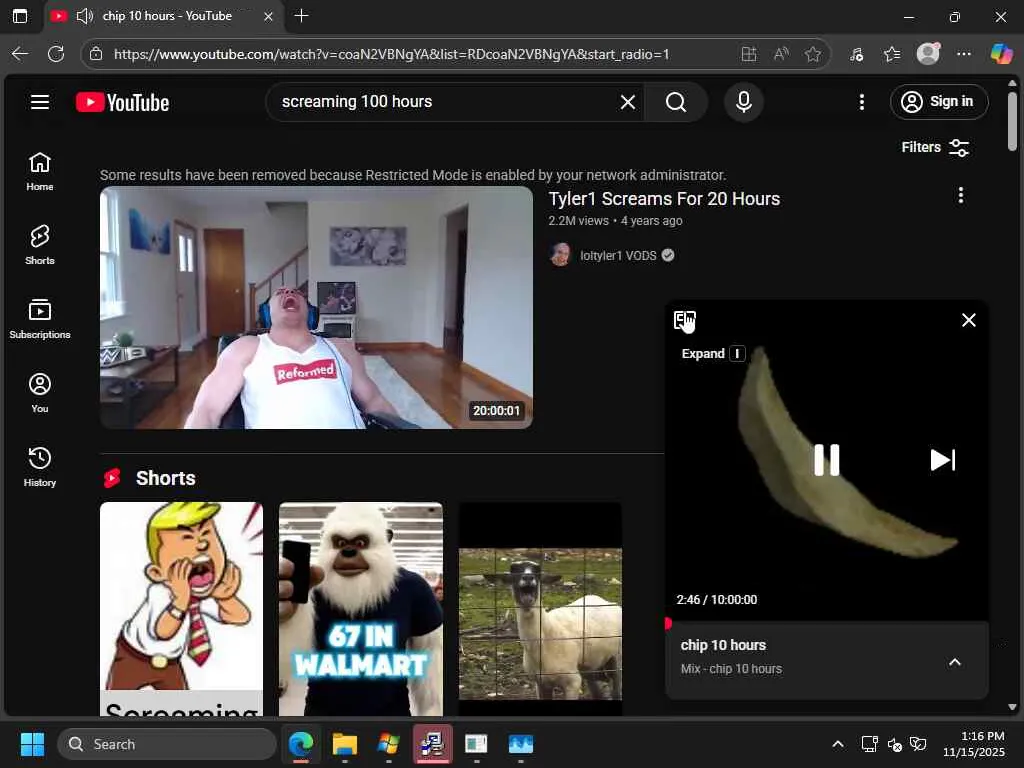The width and height of the screenshot is (1024, 768).
Task: Open File Explorer from the taskbar
Action: (344, 744)
